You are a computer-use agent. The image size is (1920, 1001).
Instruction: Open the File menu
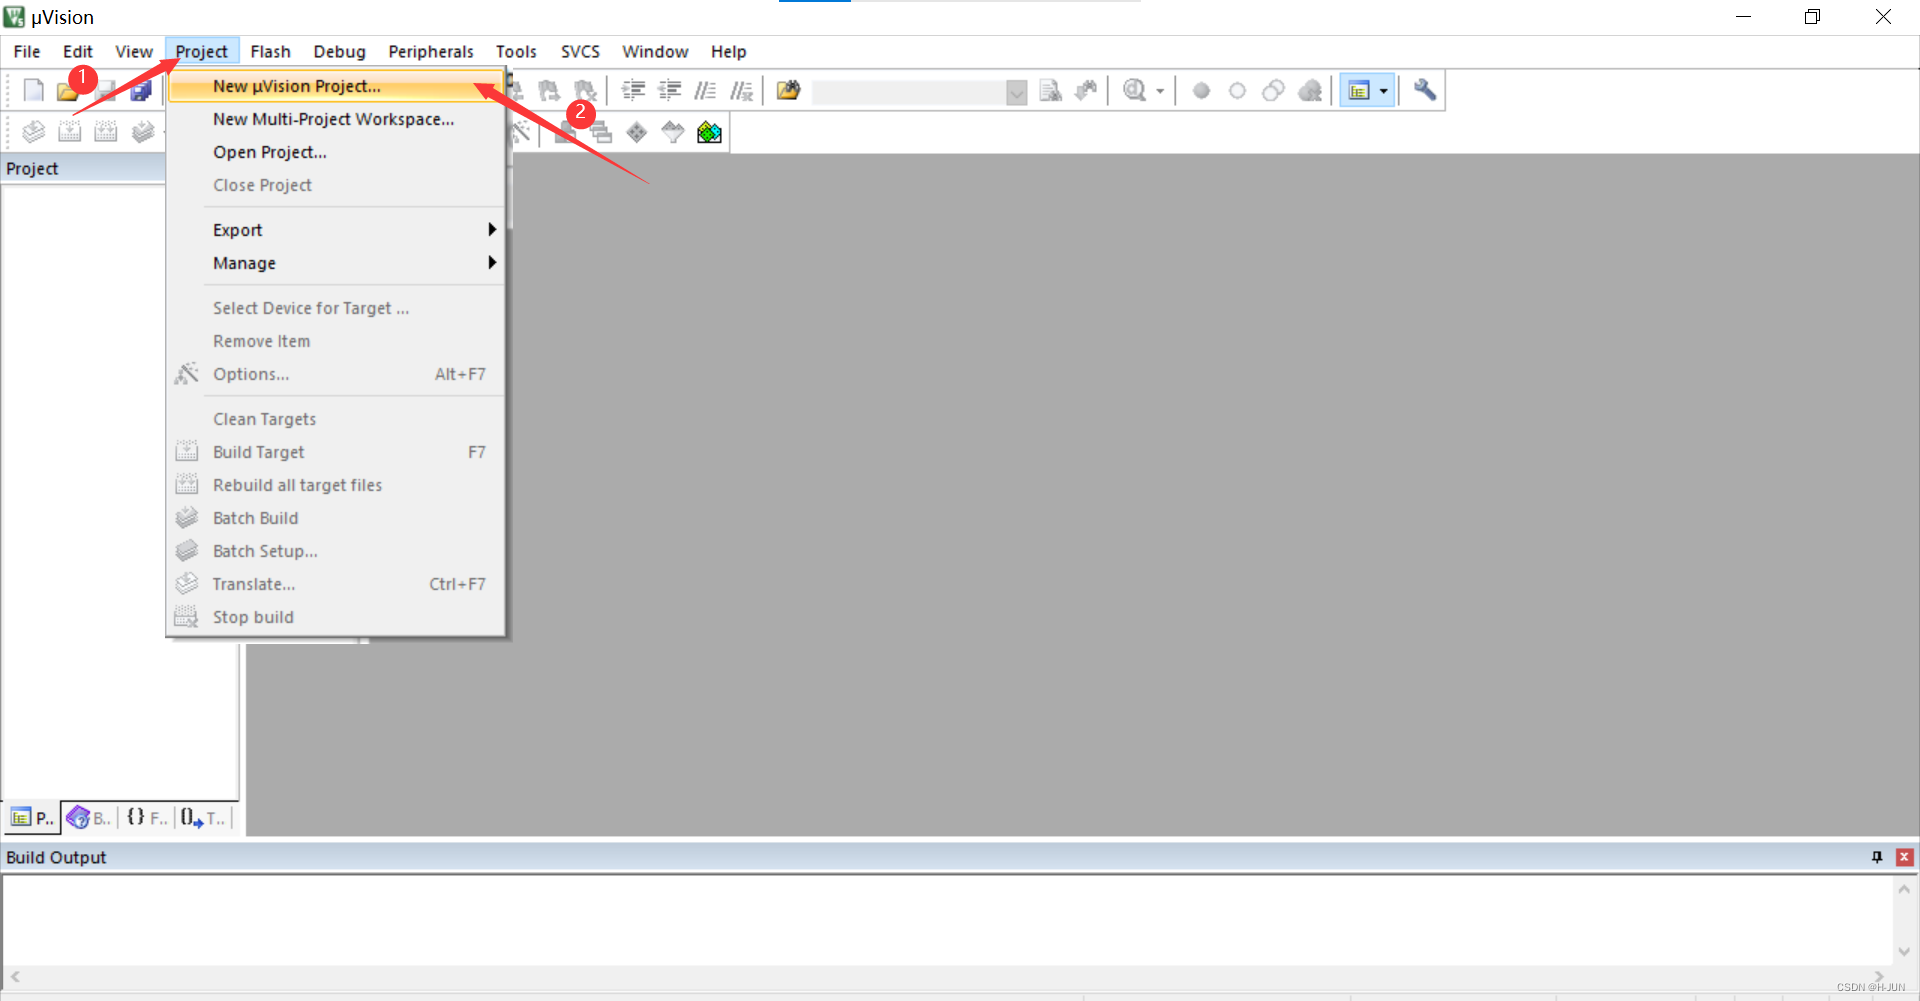click(27, 52)
